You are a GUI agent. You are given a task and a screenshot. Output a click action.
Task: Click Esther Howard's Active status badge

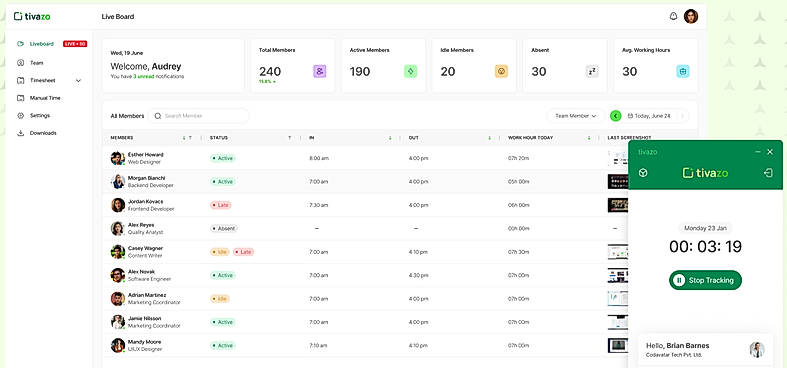coord(223,158)
